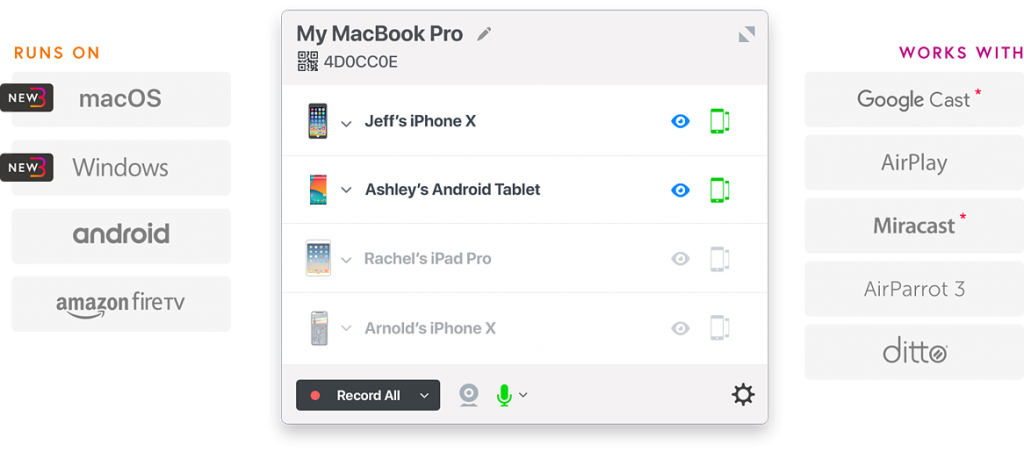
Task: Click the Google Cast tile
Action: [914, 99]
